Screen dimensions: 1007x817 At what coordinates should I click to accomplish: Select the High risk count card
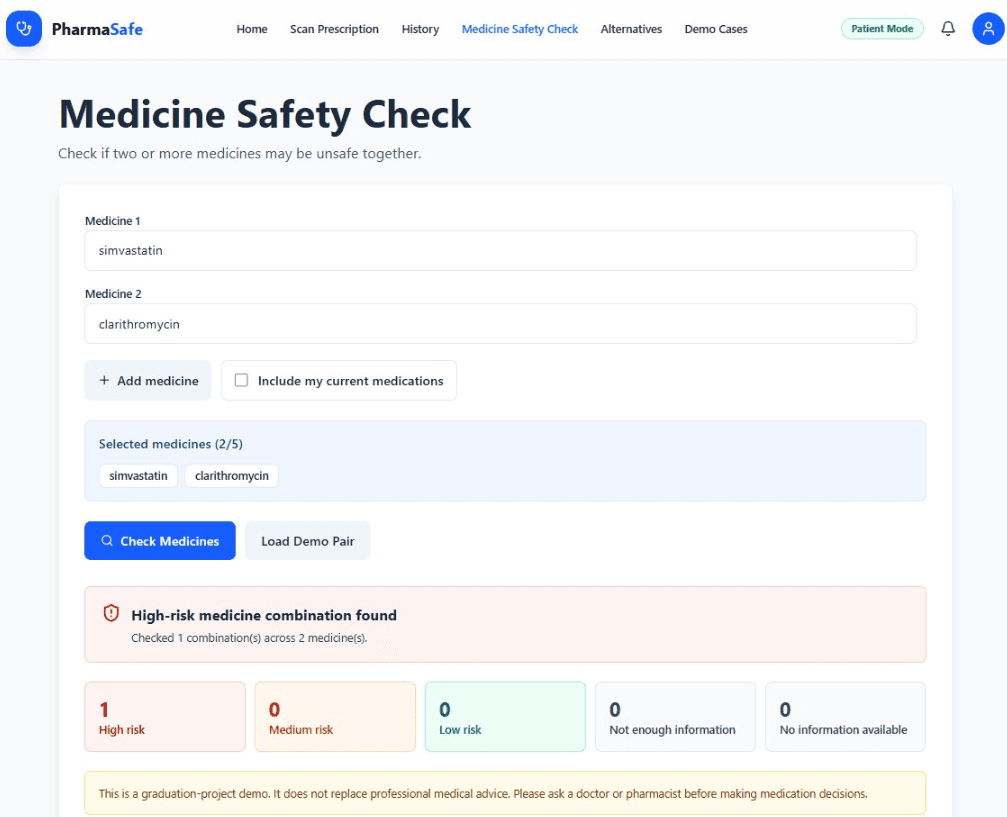click(165, 717)
